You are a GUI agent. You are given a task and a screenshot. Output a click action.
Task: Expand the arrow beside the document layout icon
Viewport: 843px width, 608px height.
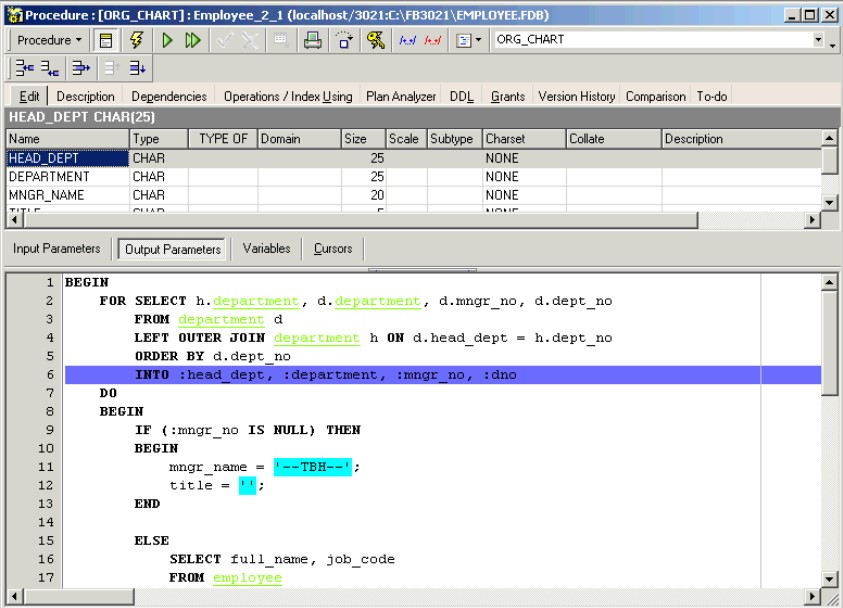478,40
